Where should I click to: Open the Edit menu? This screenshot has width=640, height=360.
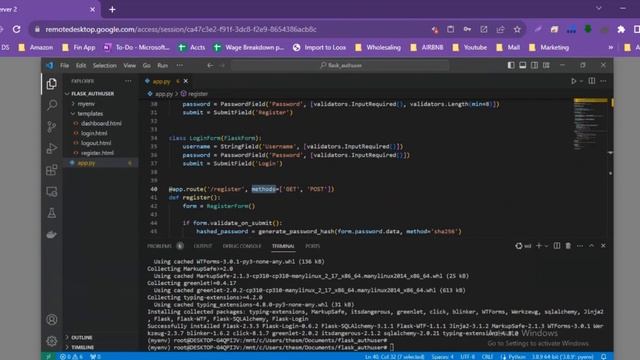click(x=81, y=65)
